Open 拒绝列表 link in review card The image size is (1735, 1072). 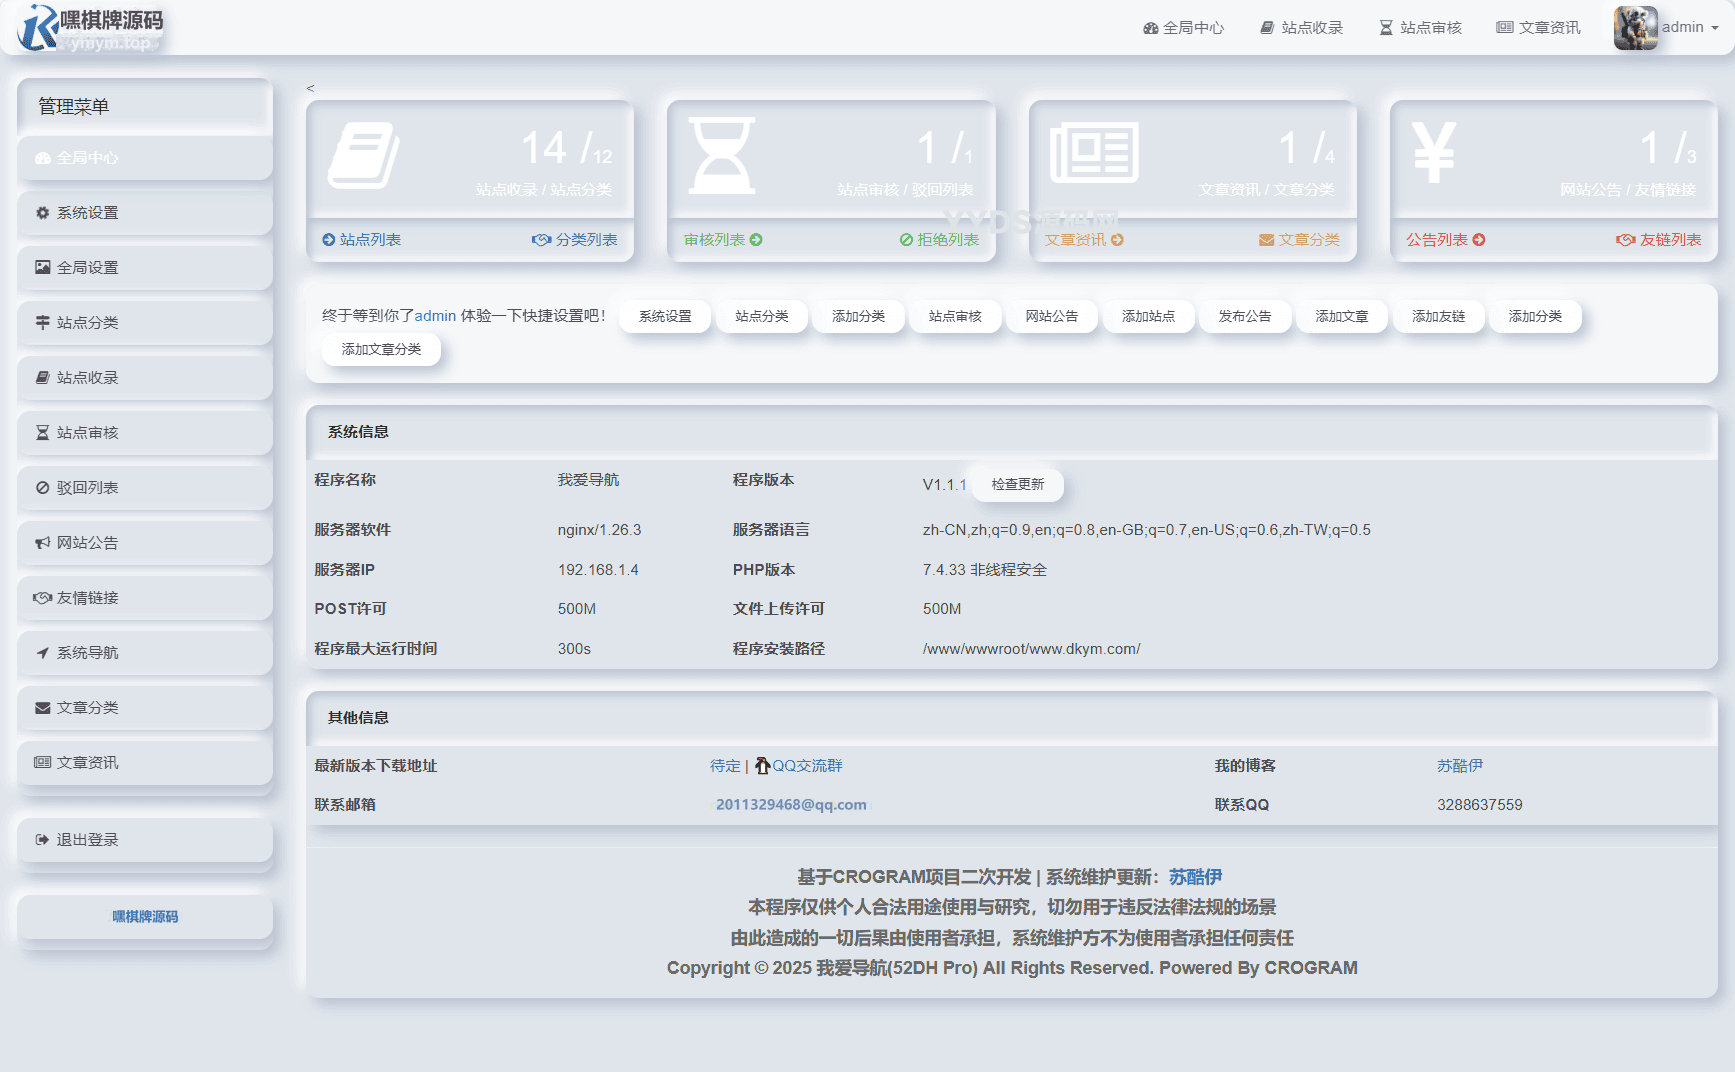click(x=939, y=240)
